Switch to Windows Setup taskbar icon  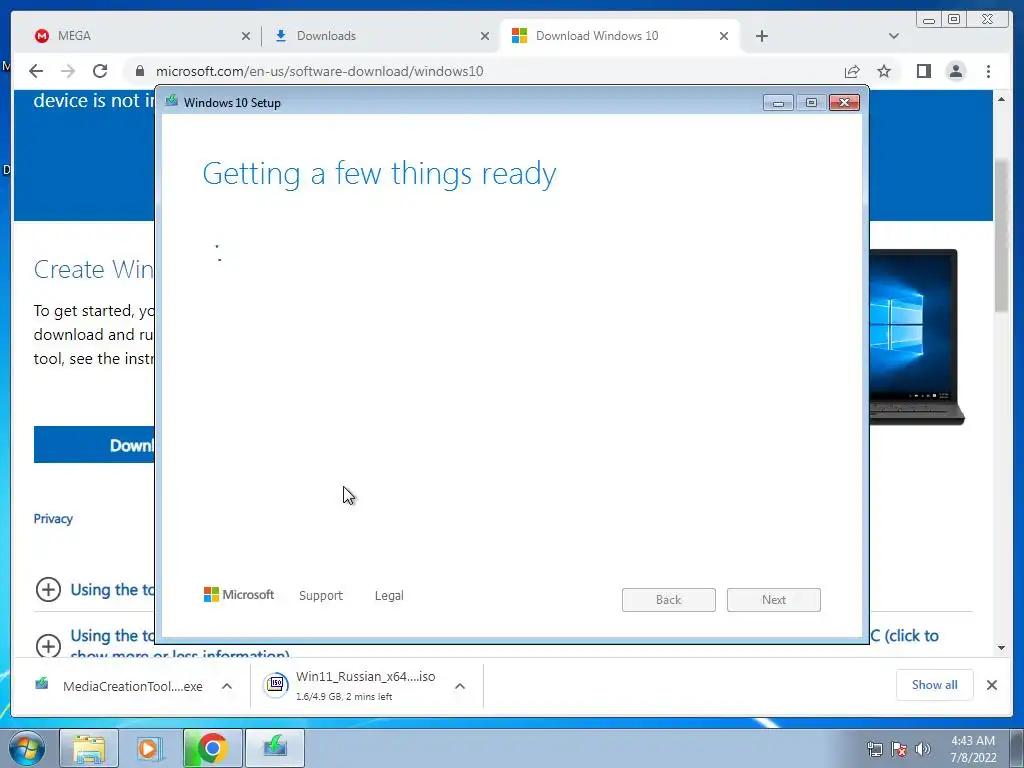tap(275, 748)
